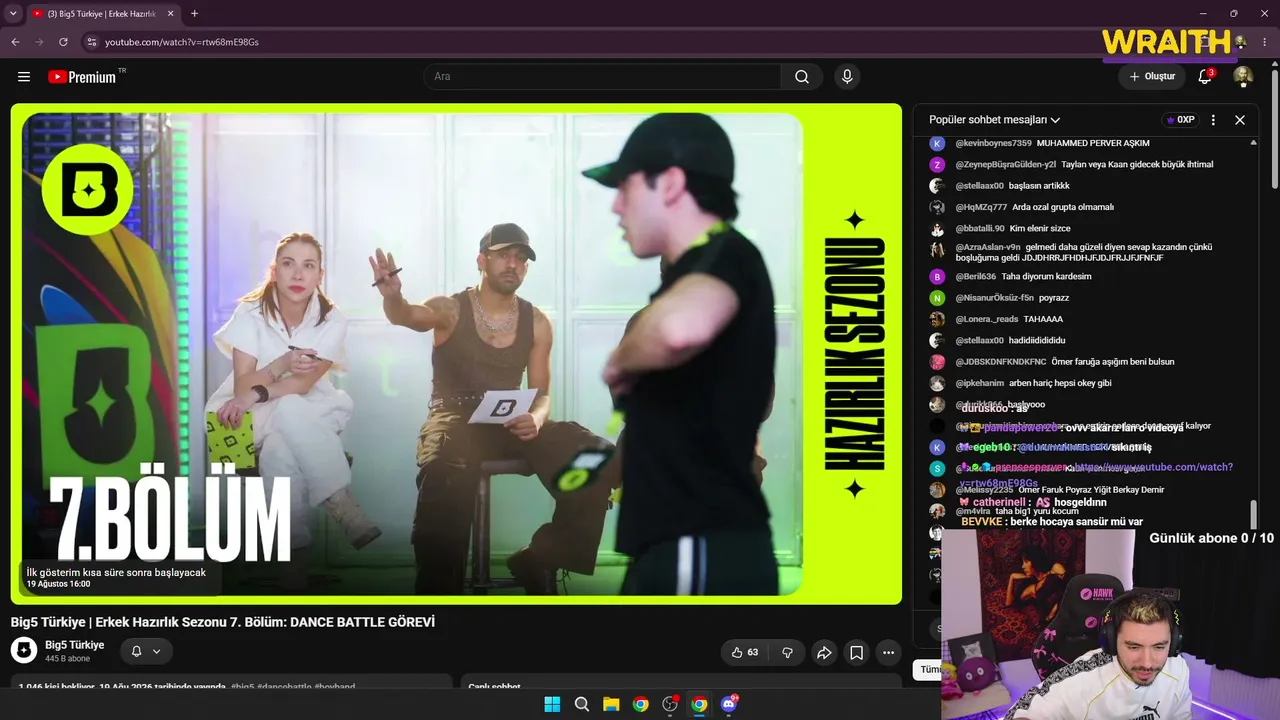Image resolution: width=1280 pixels, height=720 pixels.
Task: Click message 'Taha diyorum kardesim'
Action: pyautogui.click(x=1046, y=276)
